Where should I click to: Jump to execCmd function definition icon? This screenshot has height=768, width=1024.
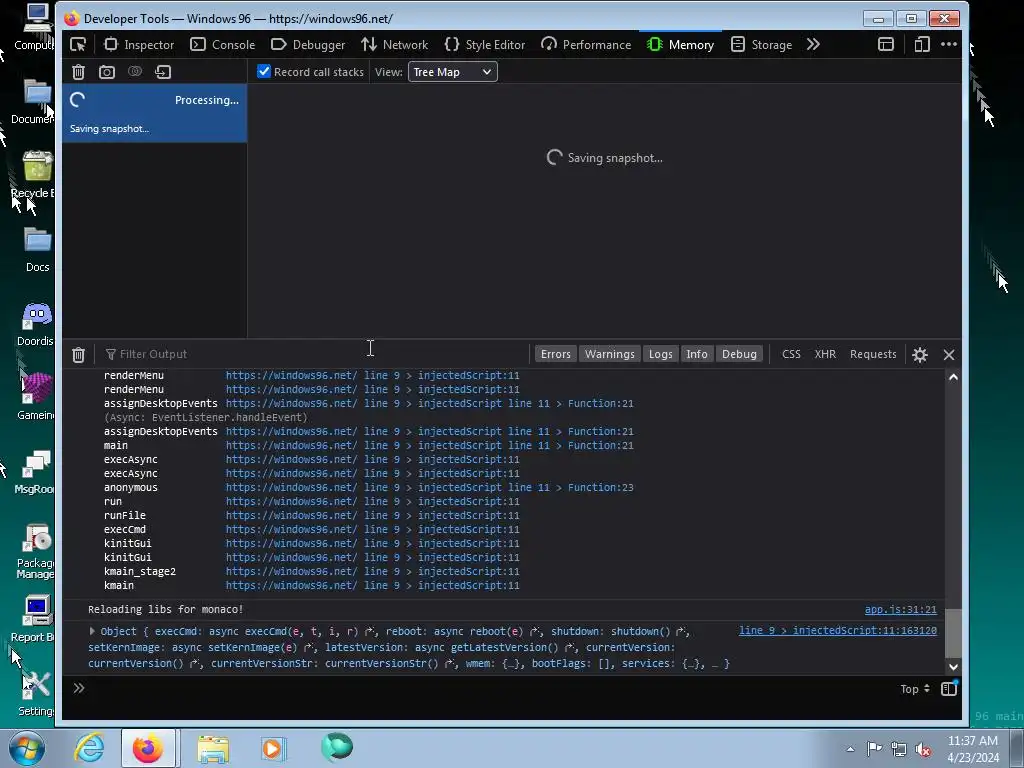pyautogui.click(x=370, y=632)
